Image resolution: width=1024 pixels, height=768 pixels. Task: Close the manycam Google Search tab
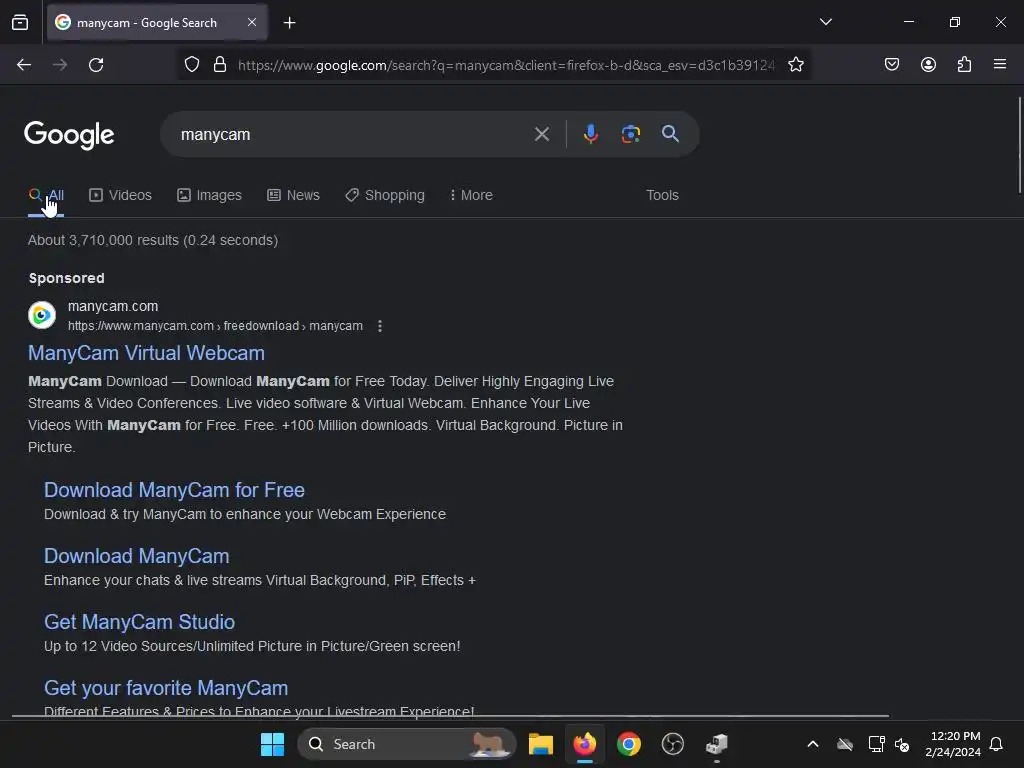coord(252,22)
